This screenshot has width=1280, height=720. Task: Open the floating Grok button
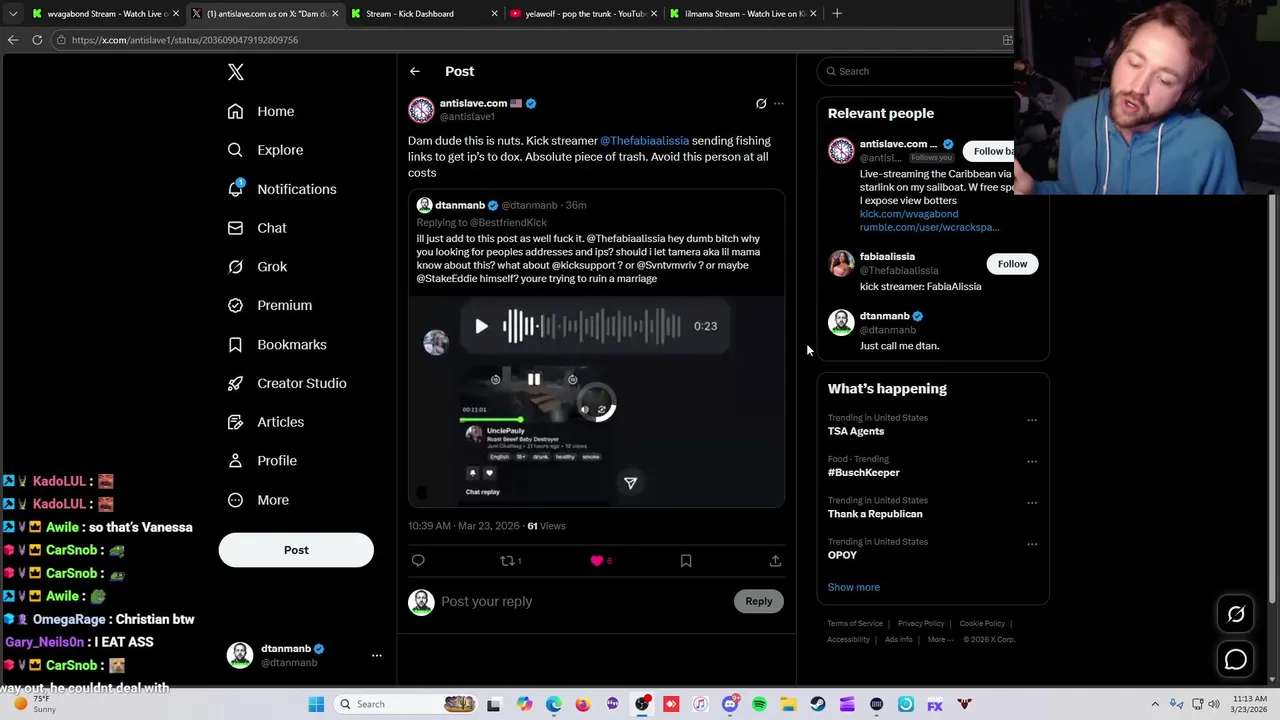(1236, 615)
